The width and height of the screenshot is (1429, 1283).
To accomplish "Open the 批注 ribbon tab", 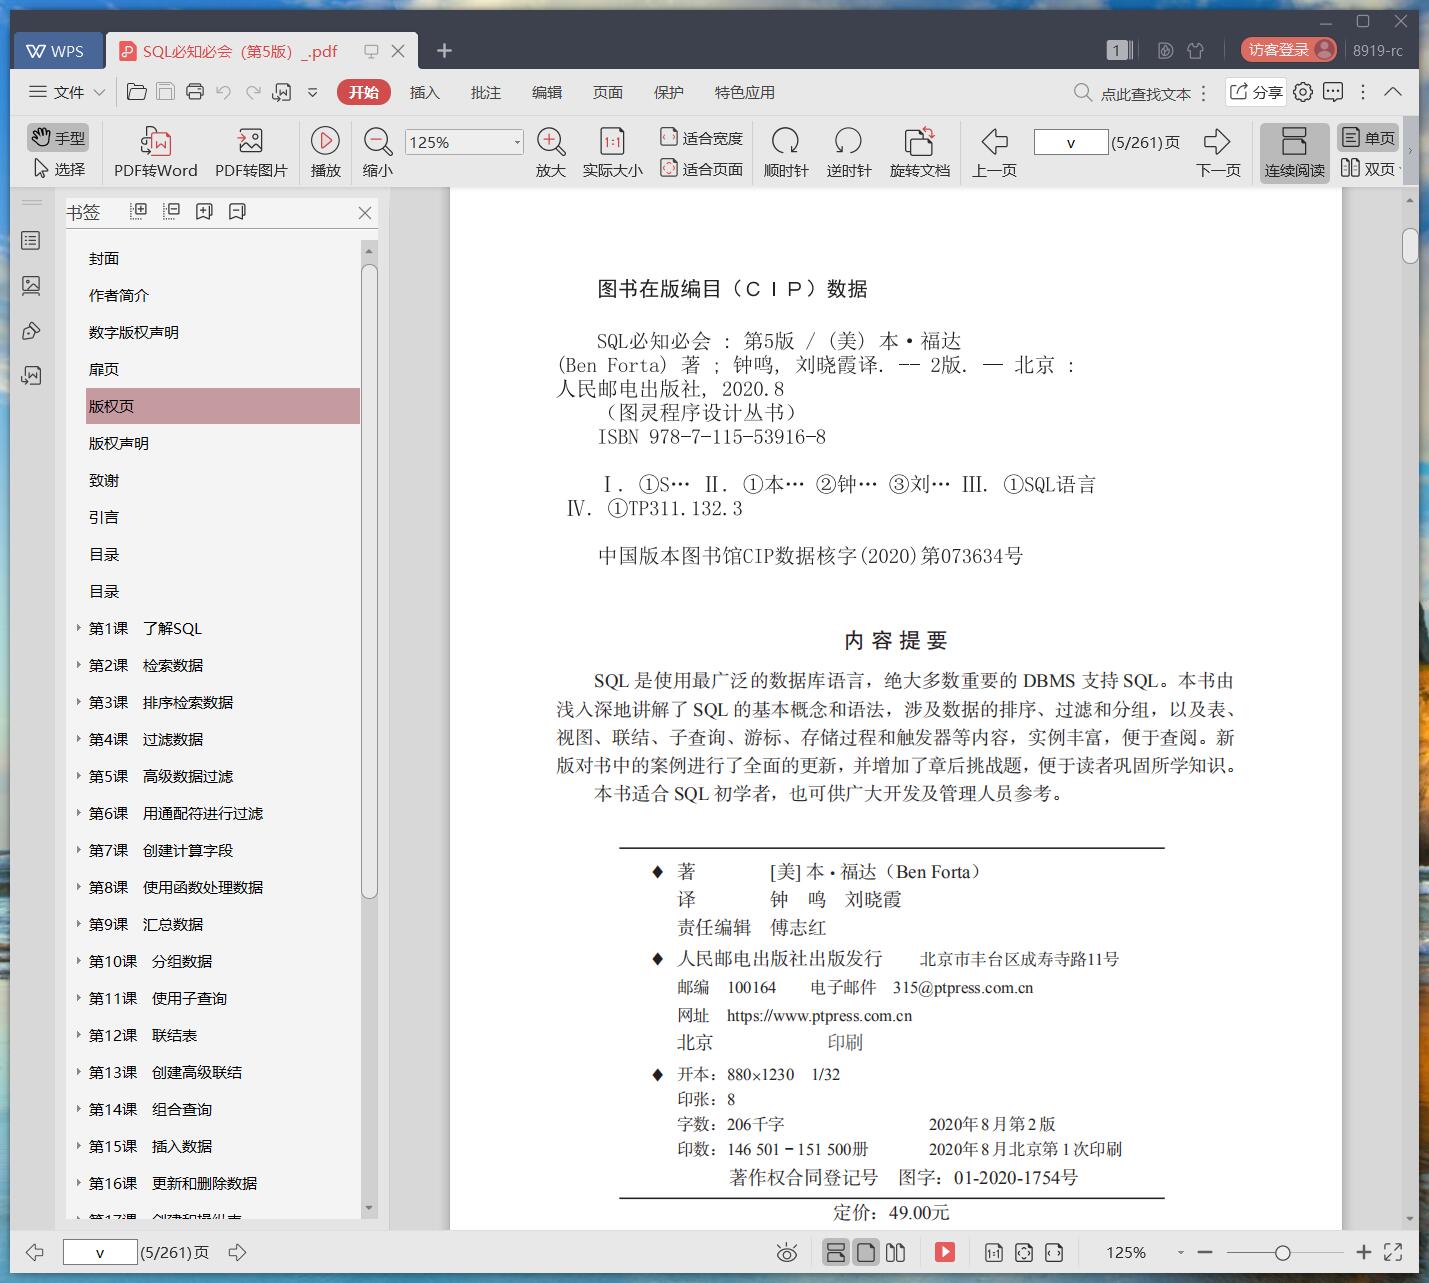I will (485, 92).
